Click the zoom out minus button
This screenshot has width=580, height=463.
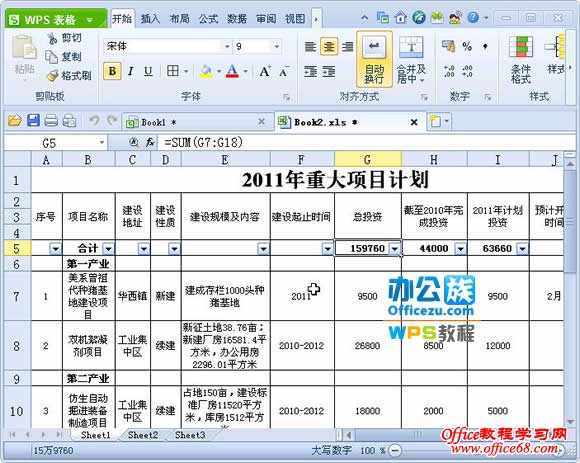(395, 450)
